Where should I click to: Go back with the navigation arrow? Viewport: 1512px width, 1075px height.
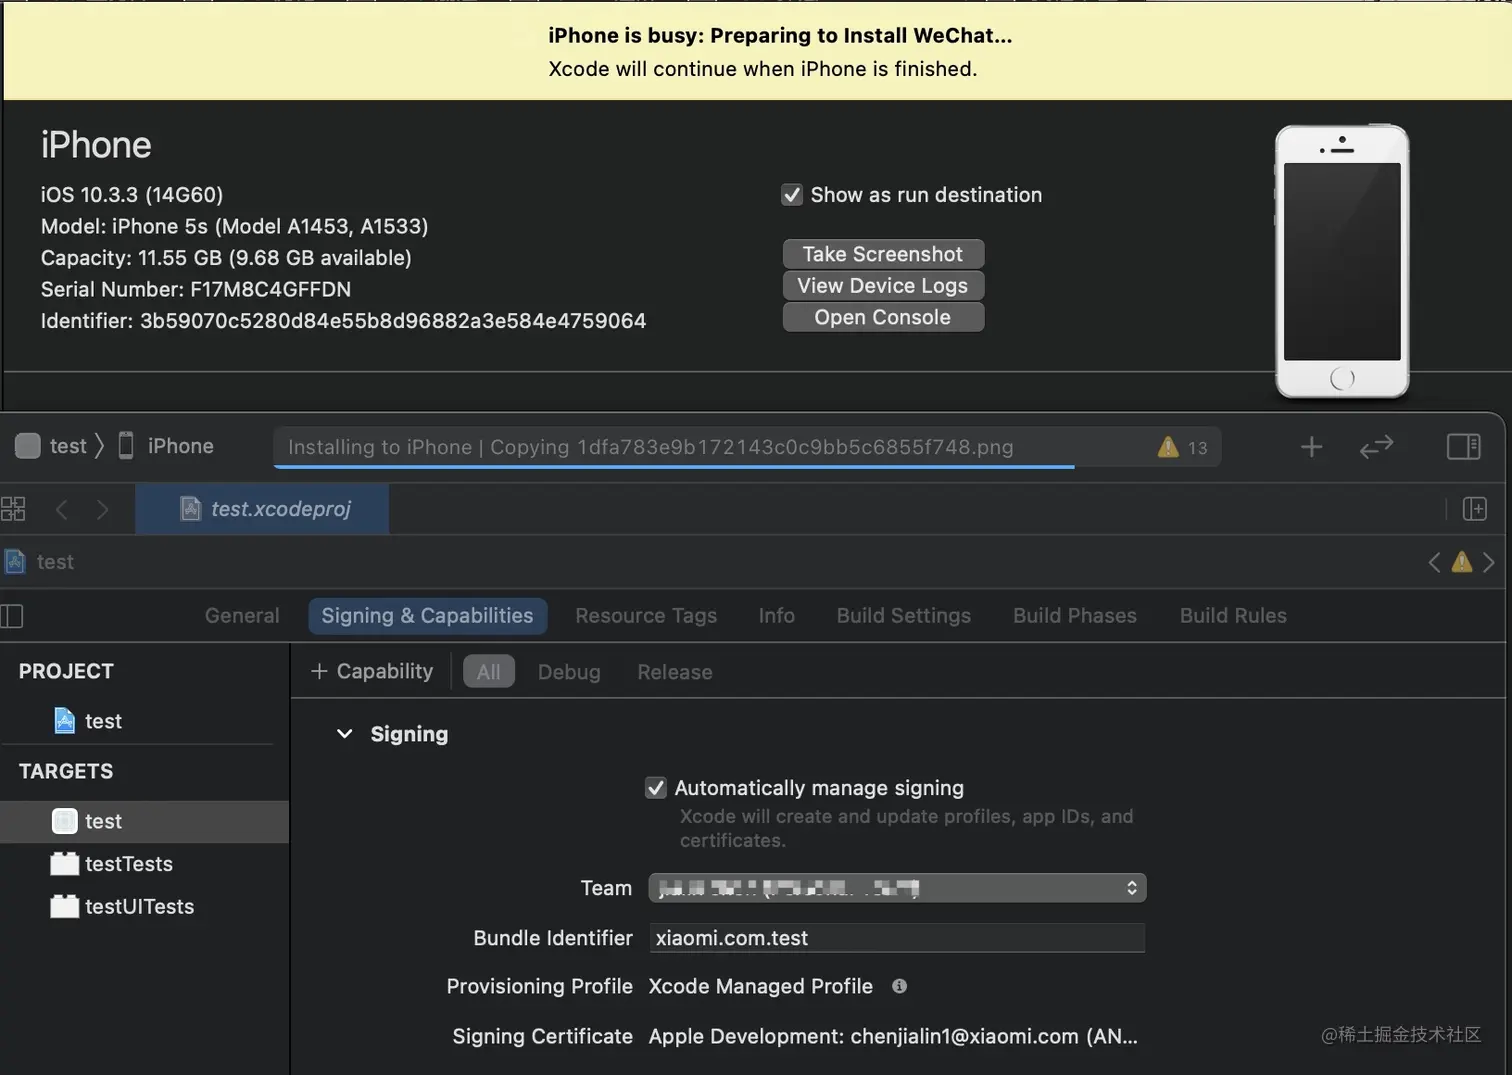(62, 510)
